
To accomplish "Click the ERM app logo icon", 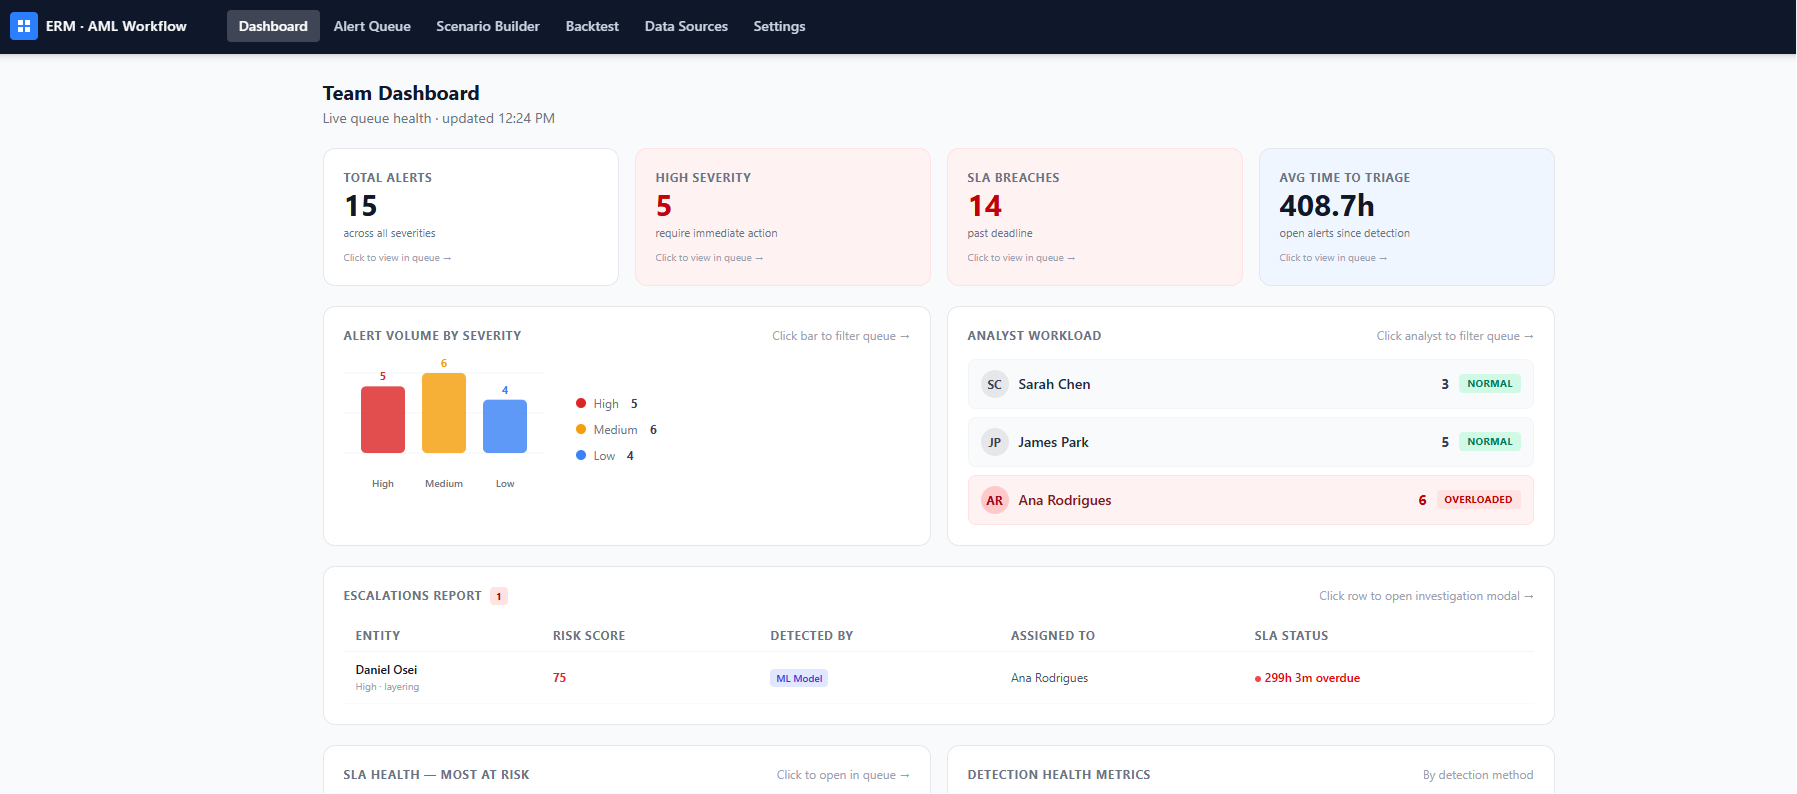I will [24, 26].
